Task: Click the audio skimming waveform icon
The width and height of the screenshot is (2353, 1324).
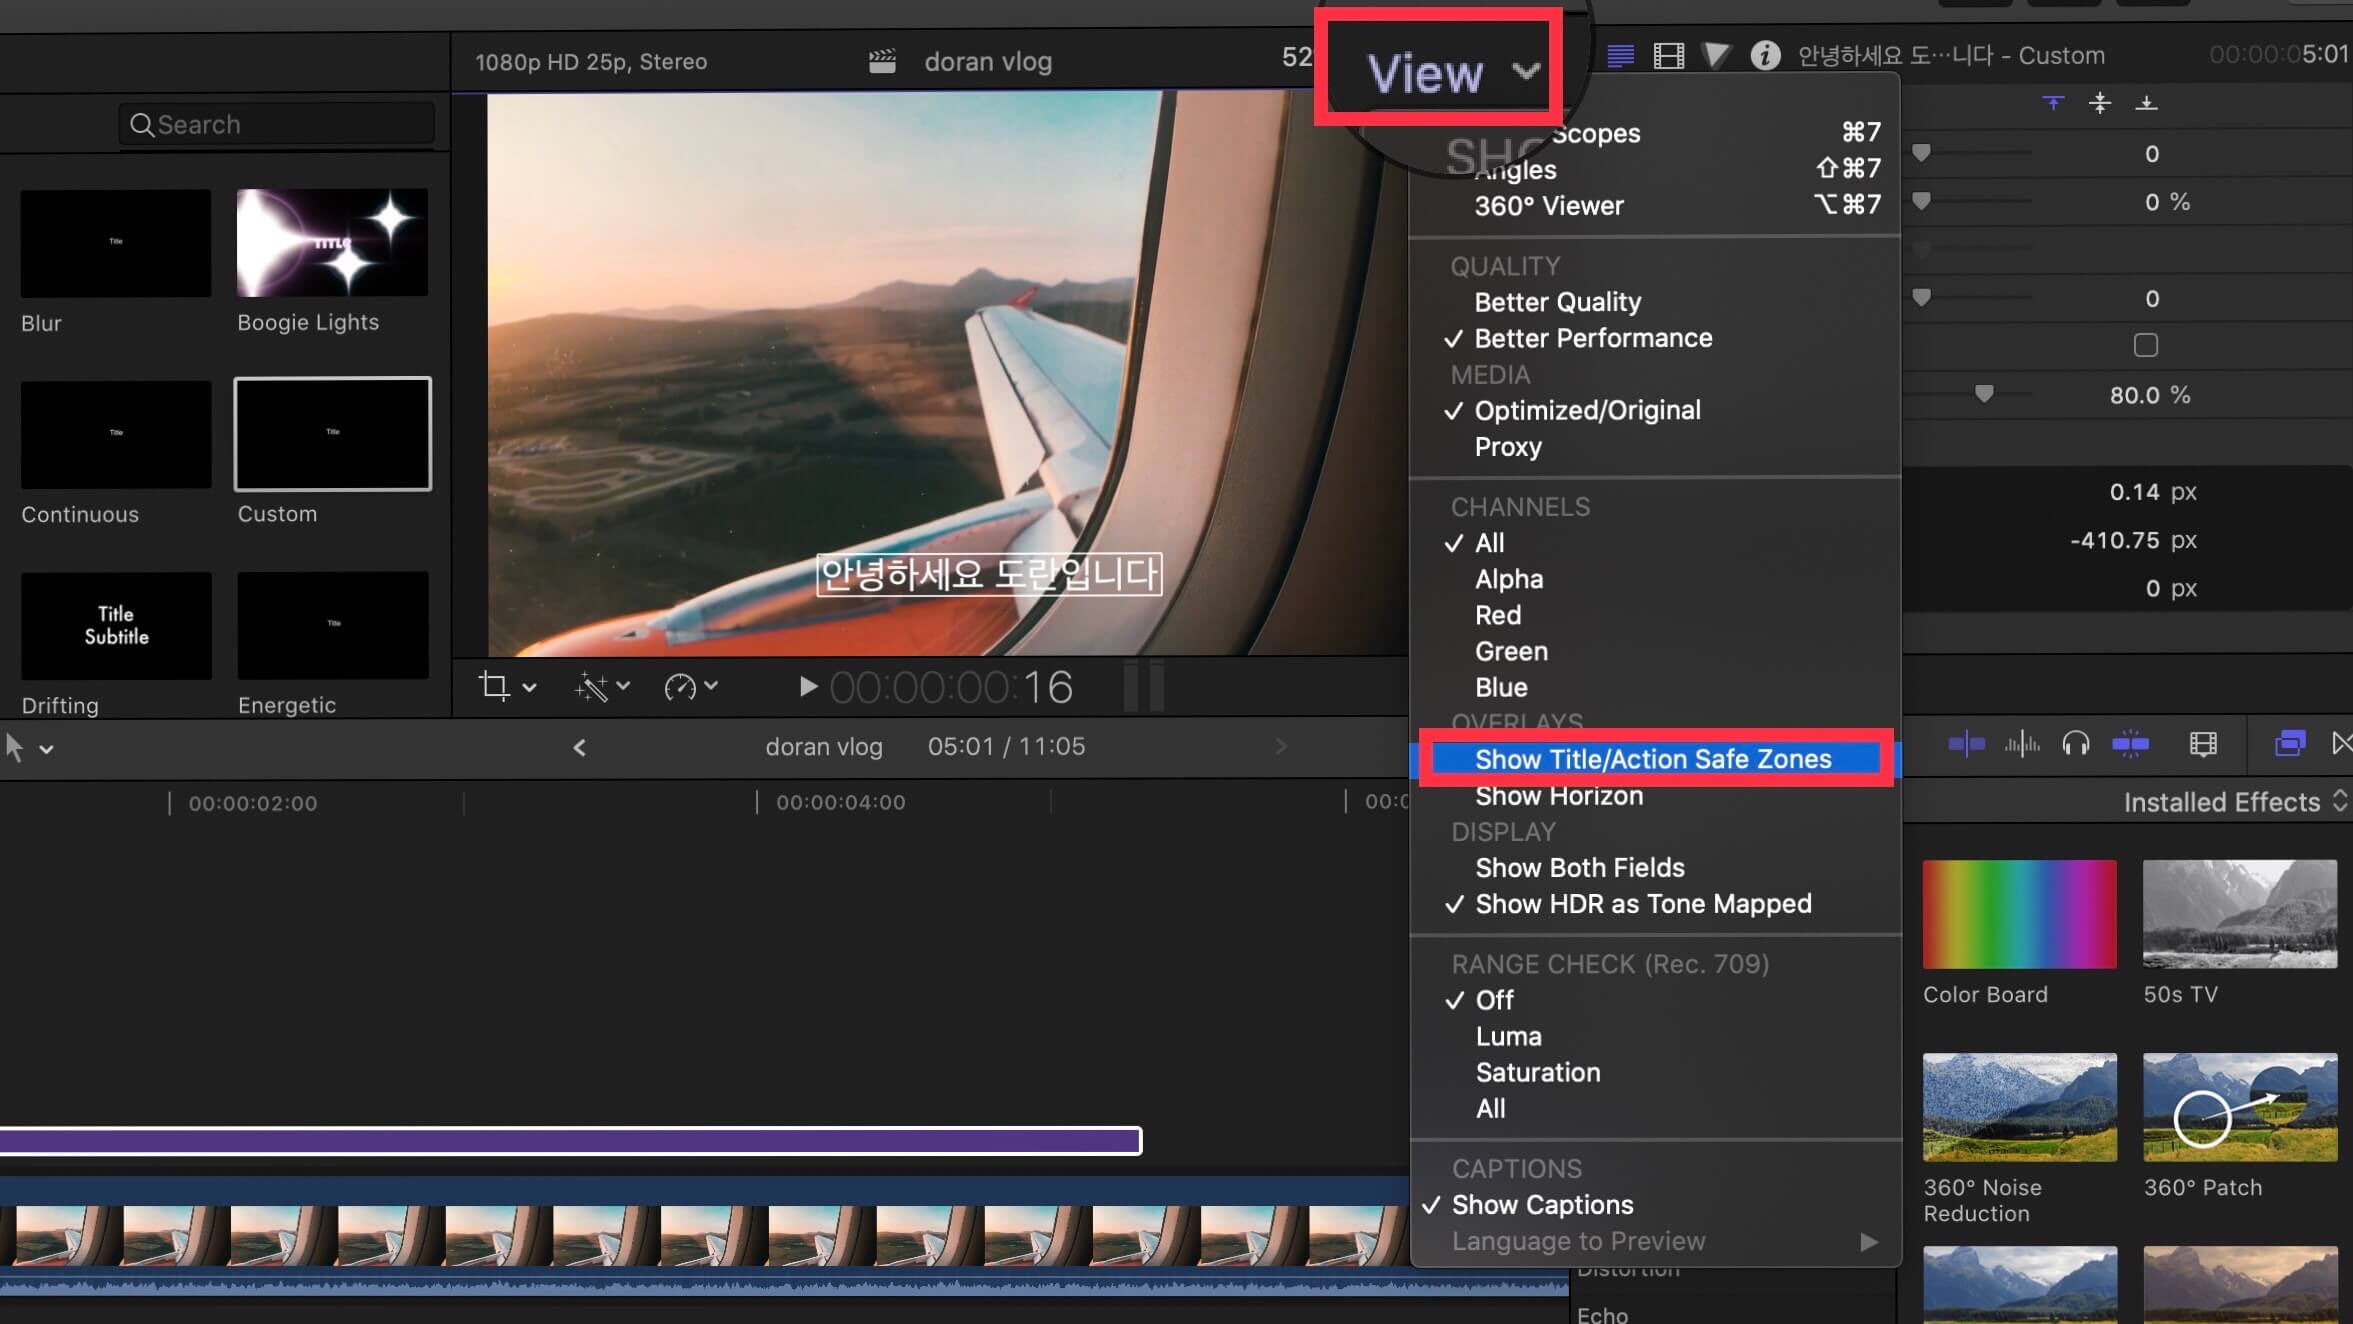Action: [2022, 744]
